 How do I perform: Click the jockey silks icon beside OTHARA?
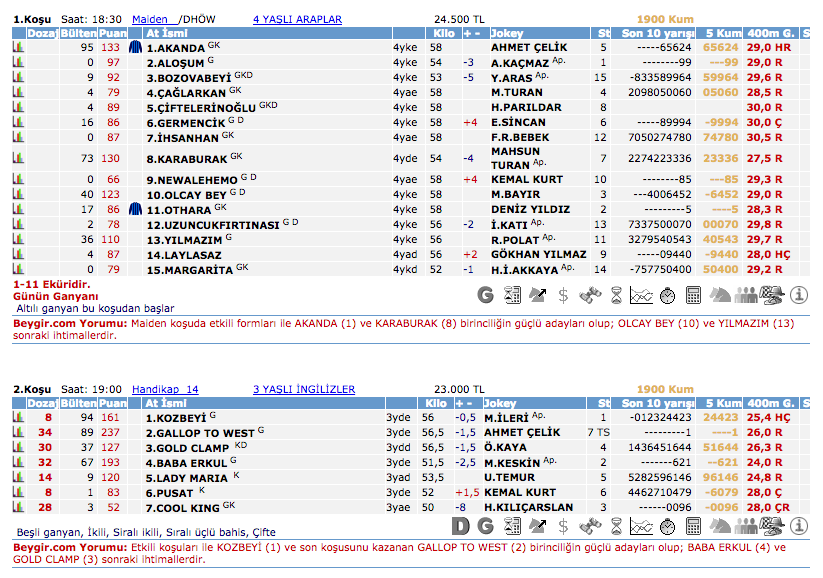[136, 209]
